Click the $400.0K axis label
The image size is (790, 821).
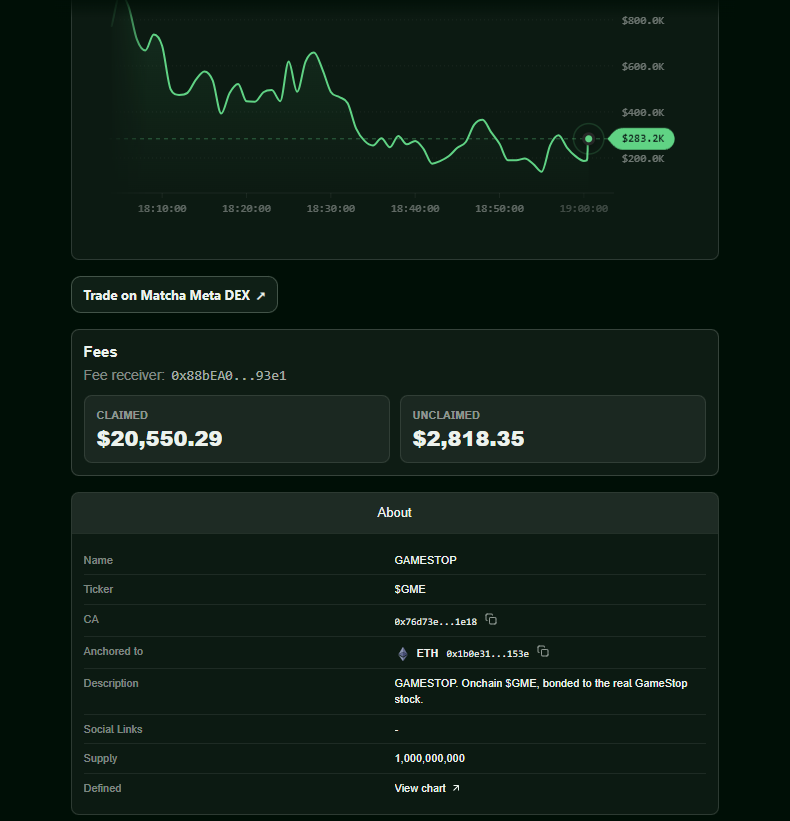643,113
